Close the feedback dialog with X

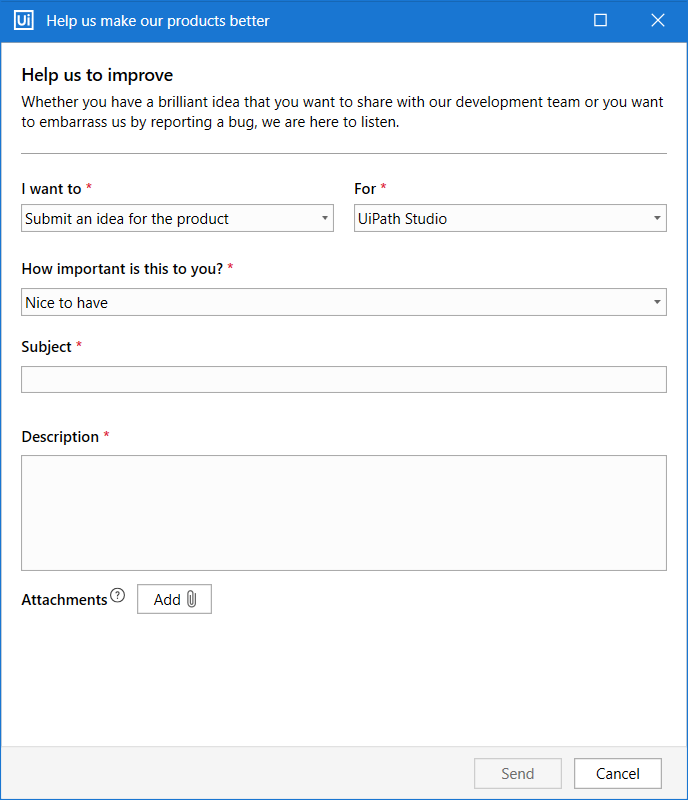(657, 20)
